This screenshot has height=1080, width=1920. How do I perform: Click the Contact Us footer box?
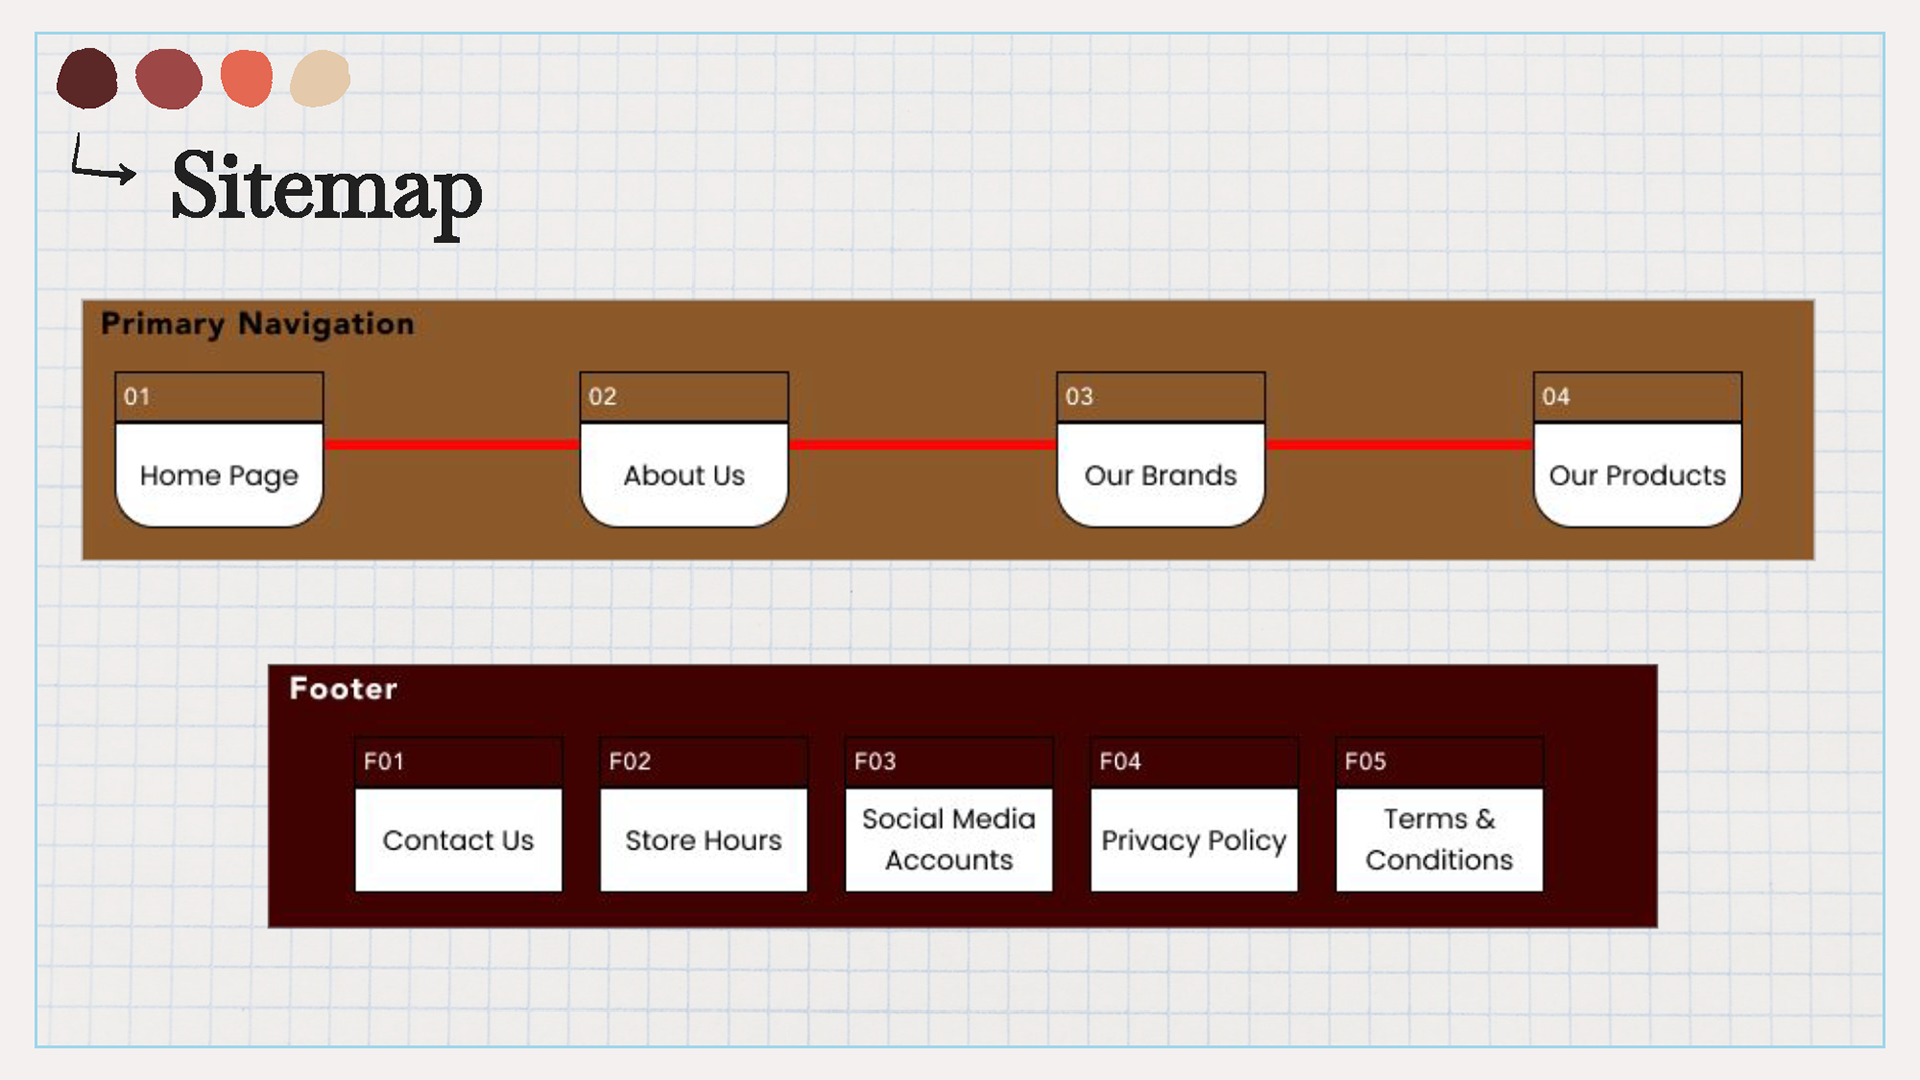point(458,840)
